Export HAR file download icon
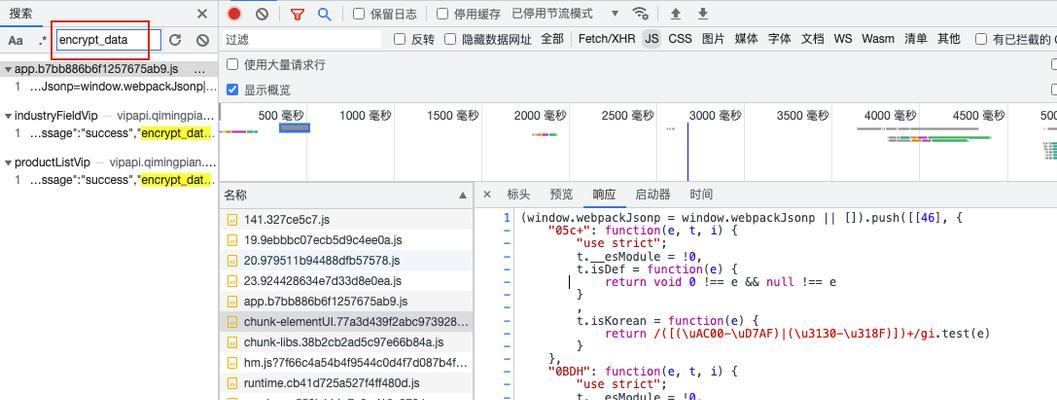The width and height of the screenshot is (1057, 400). pyautogui.click(x=702, y=13)
